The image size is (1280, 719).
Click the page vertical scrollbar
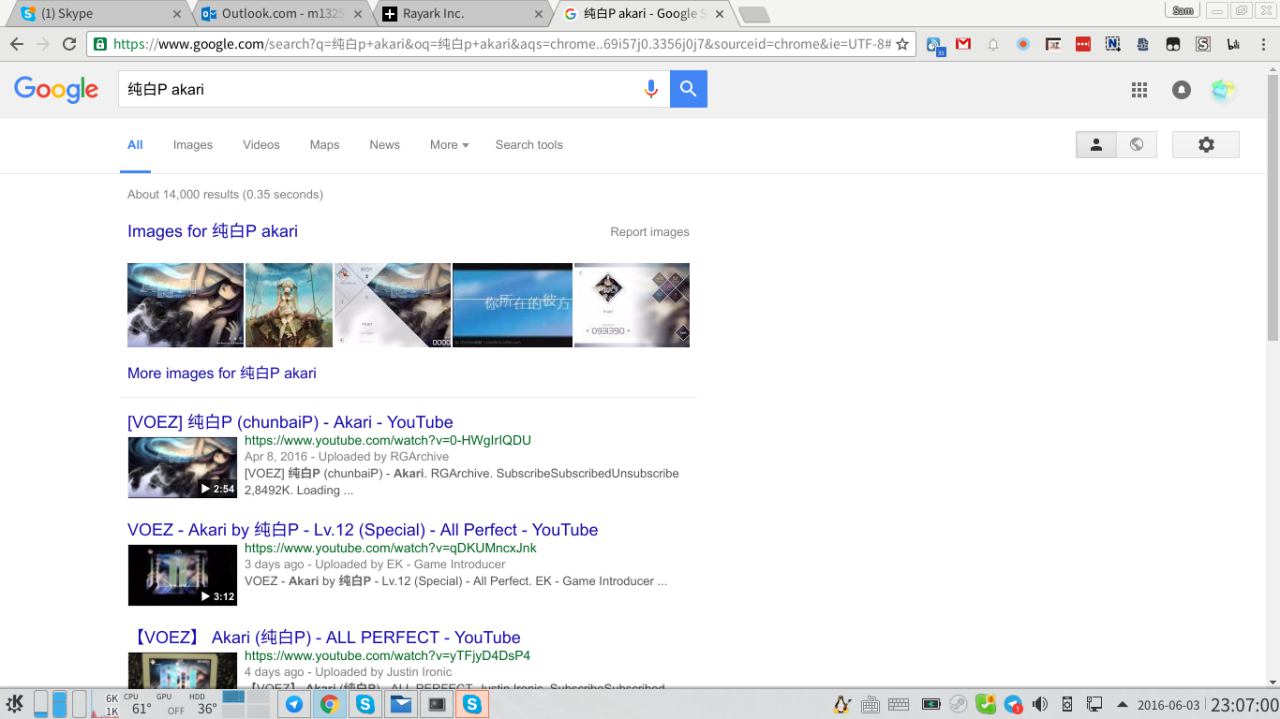(1272, 210)
